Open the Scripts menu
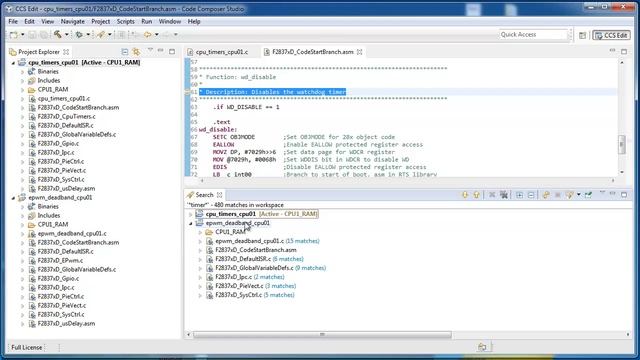 [x=125, y=21]
